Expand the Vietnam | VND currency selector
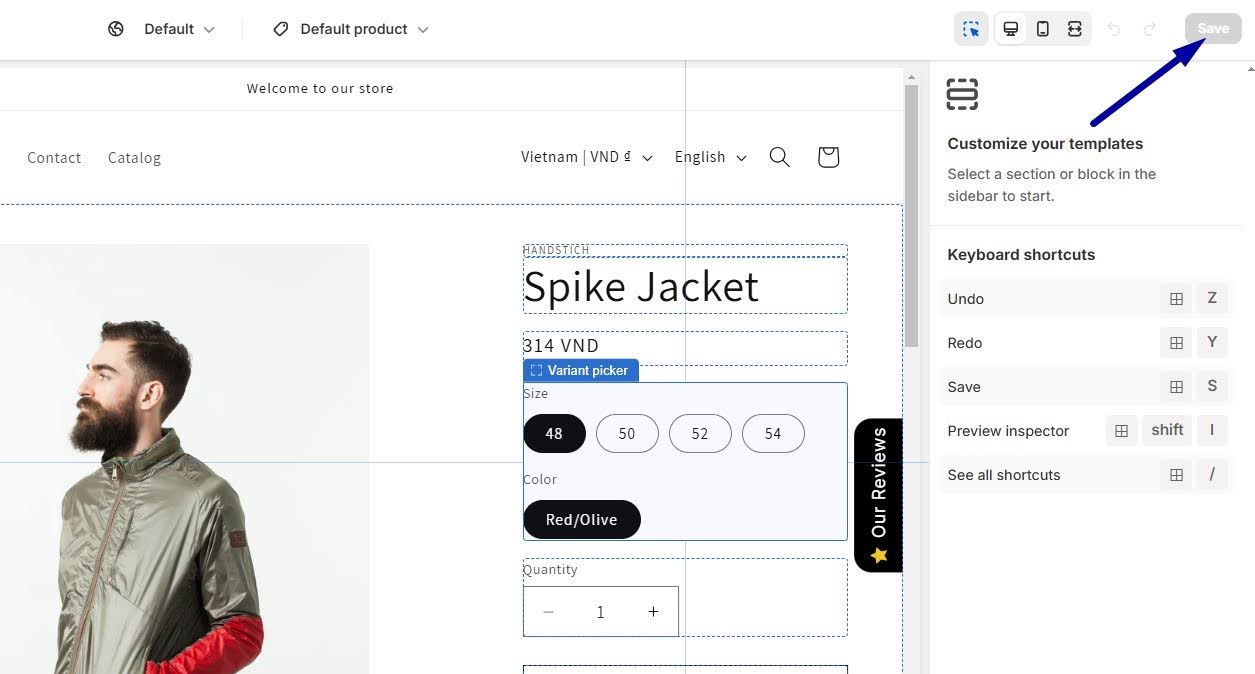This screenshot has height=674, width=1255. tap(587, 157)
